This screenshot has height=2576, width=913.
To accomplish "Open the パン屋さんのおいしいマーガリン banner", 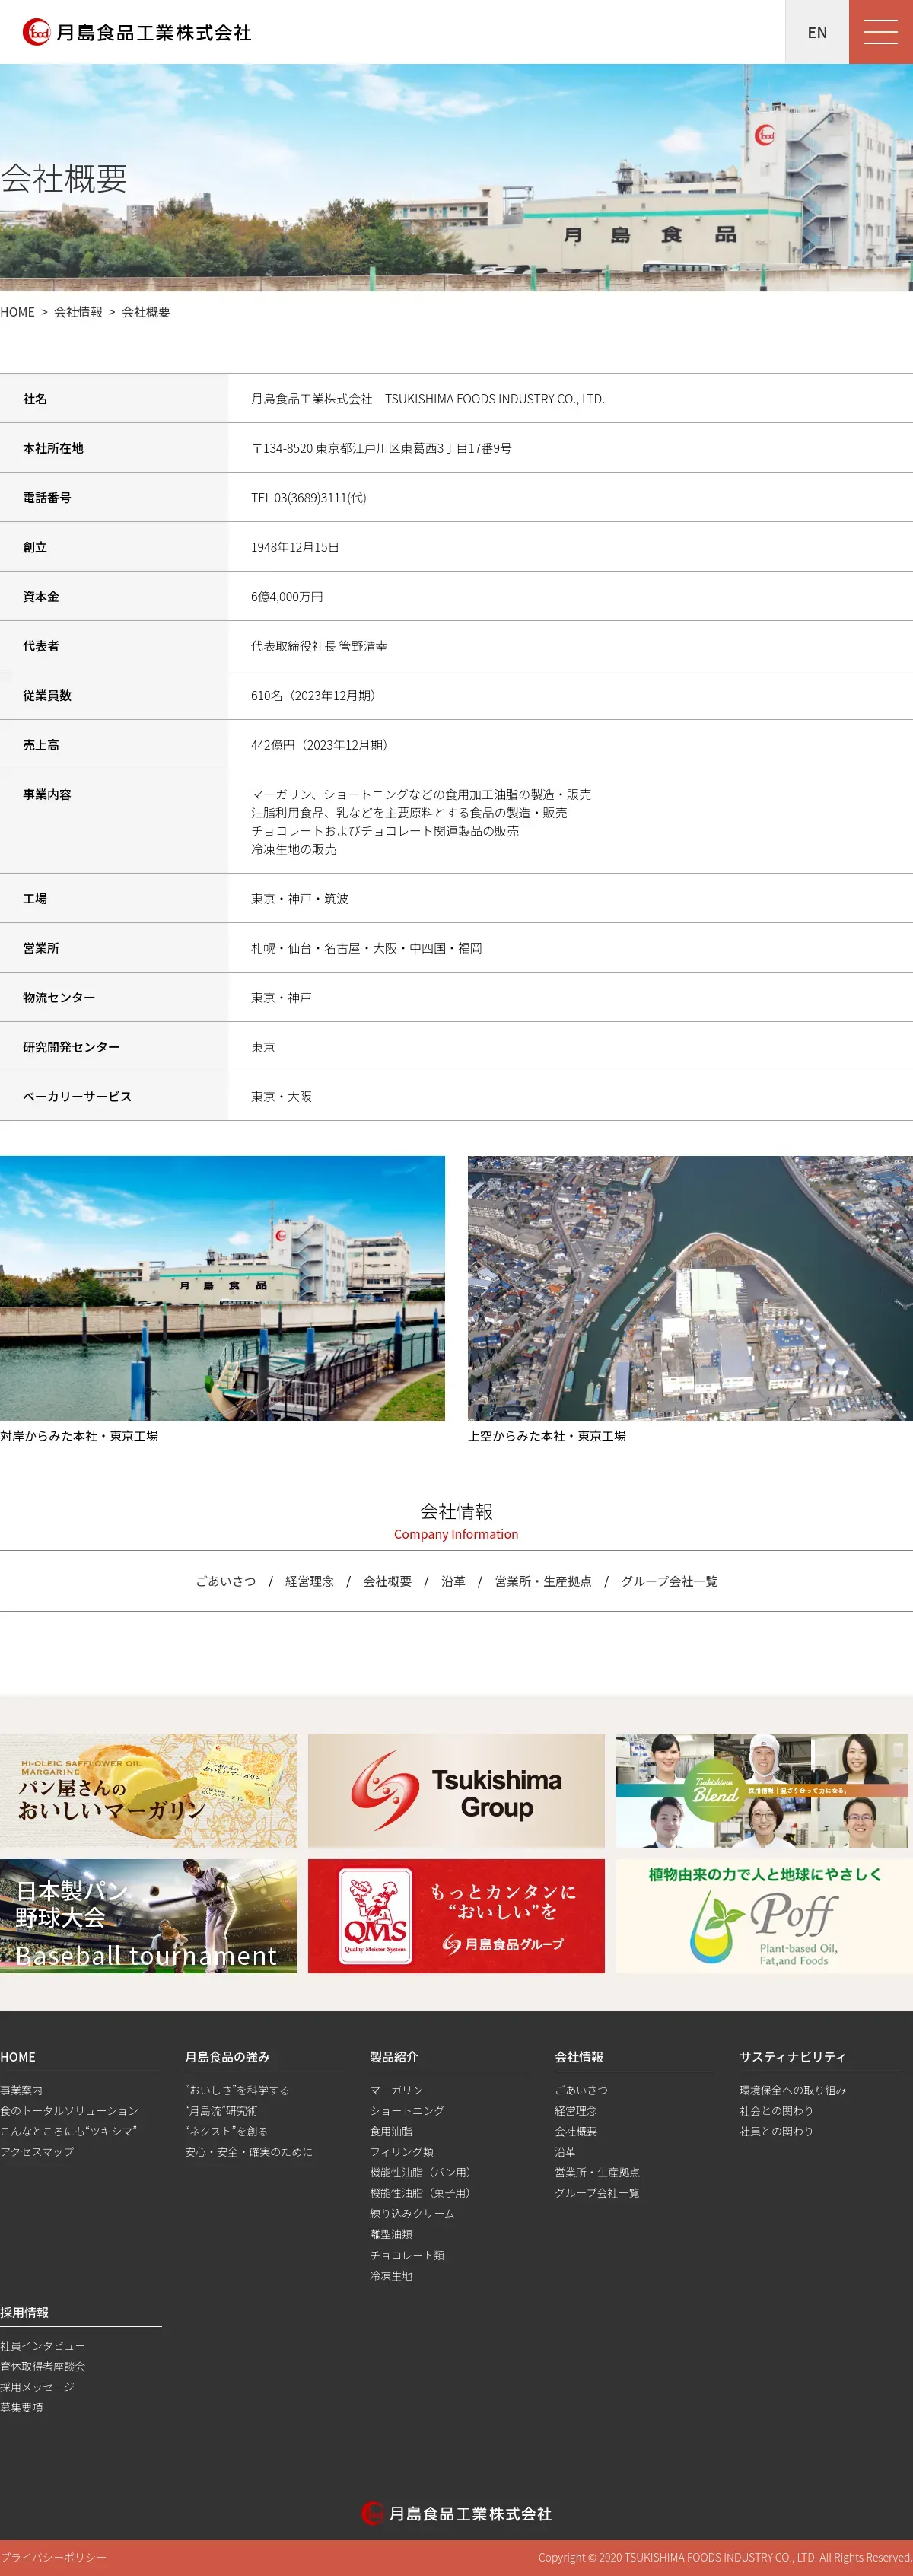I will 148,1790.
